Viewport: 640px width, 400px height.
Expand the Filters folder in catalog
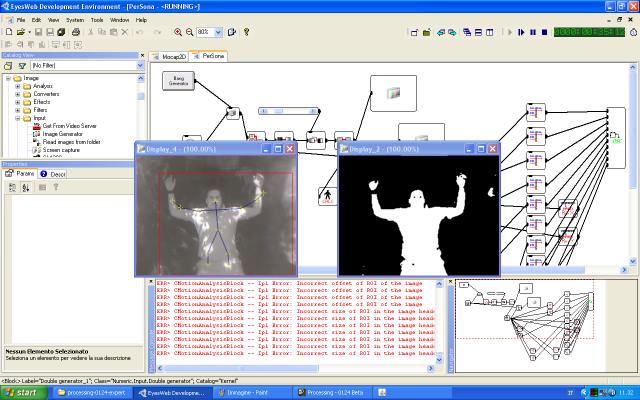pos(17,110)
